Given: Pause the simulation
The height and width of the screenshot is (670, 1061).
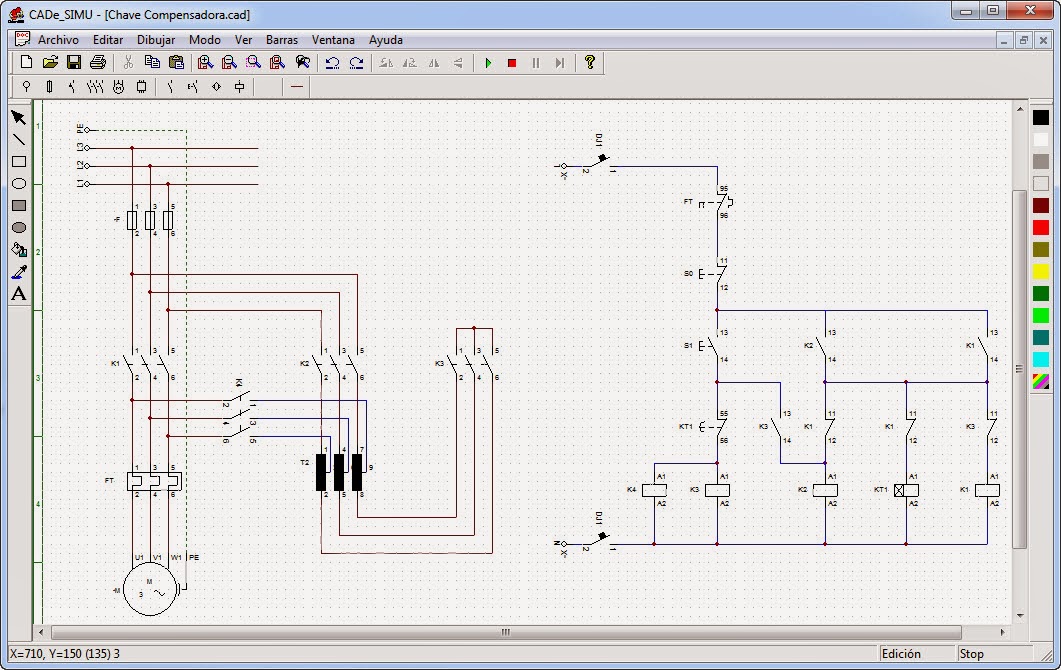Looking at the screenshot, I should click(536, 62).
